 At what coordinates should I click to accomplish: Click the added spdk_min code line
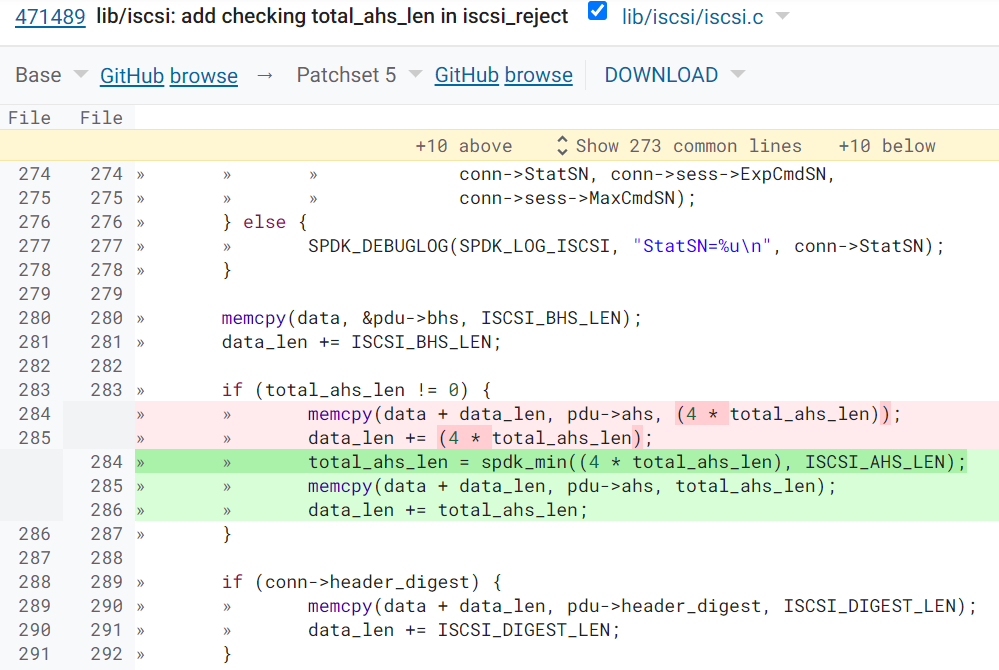coord(637,462)
